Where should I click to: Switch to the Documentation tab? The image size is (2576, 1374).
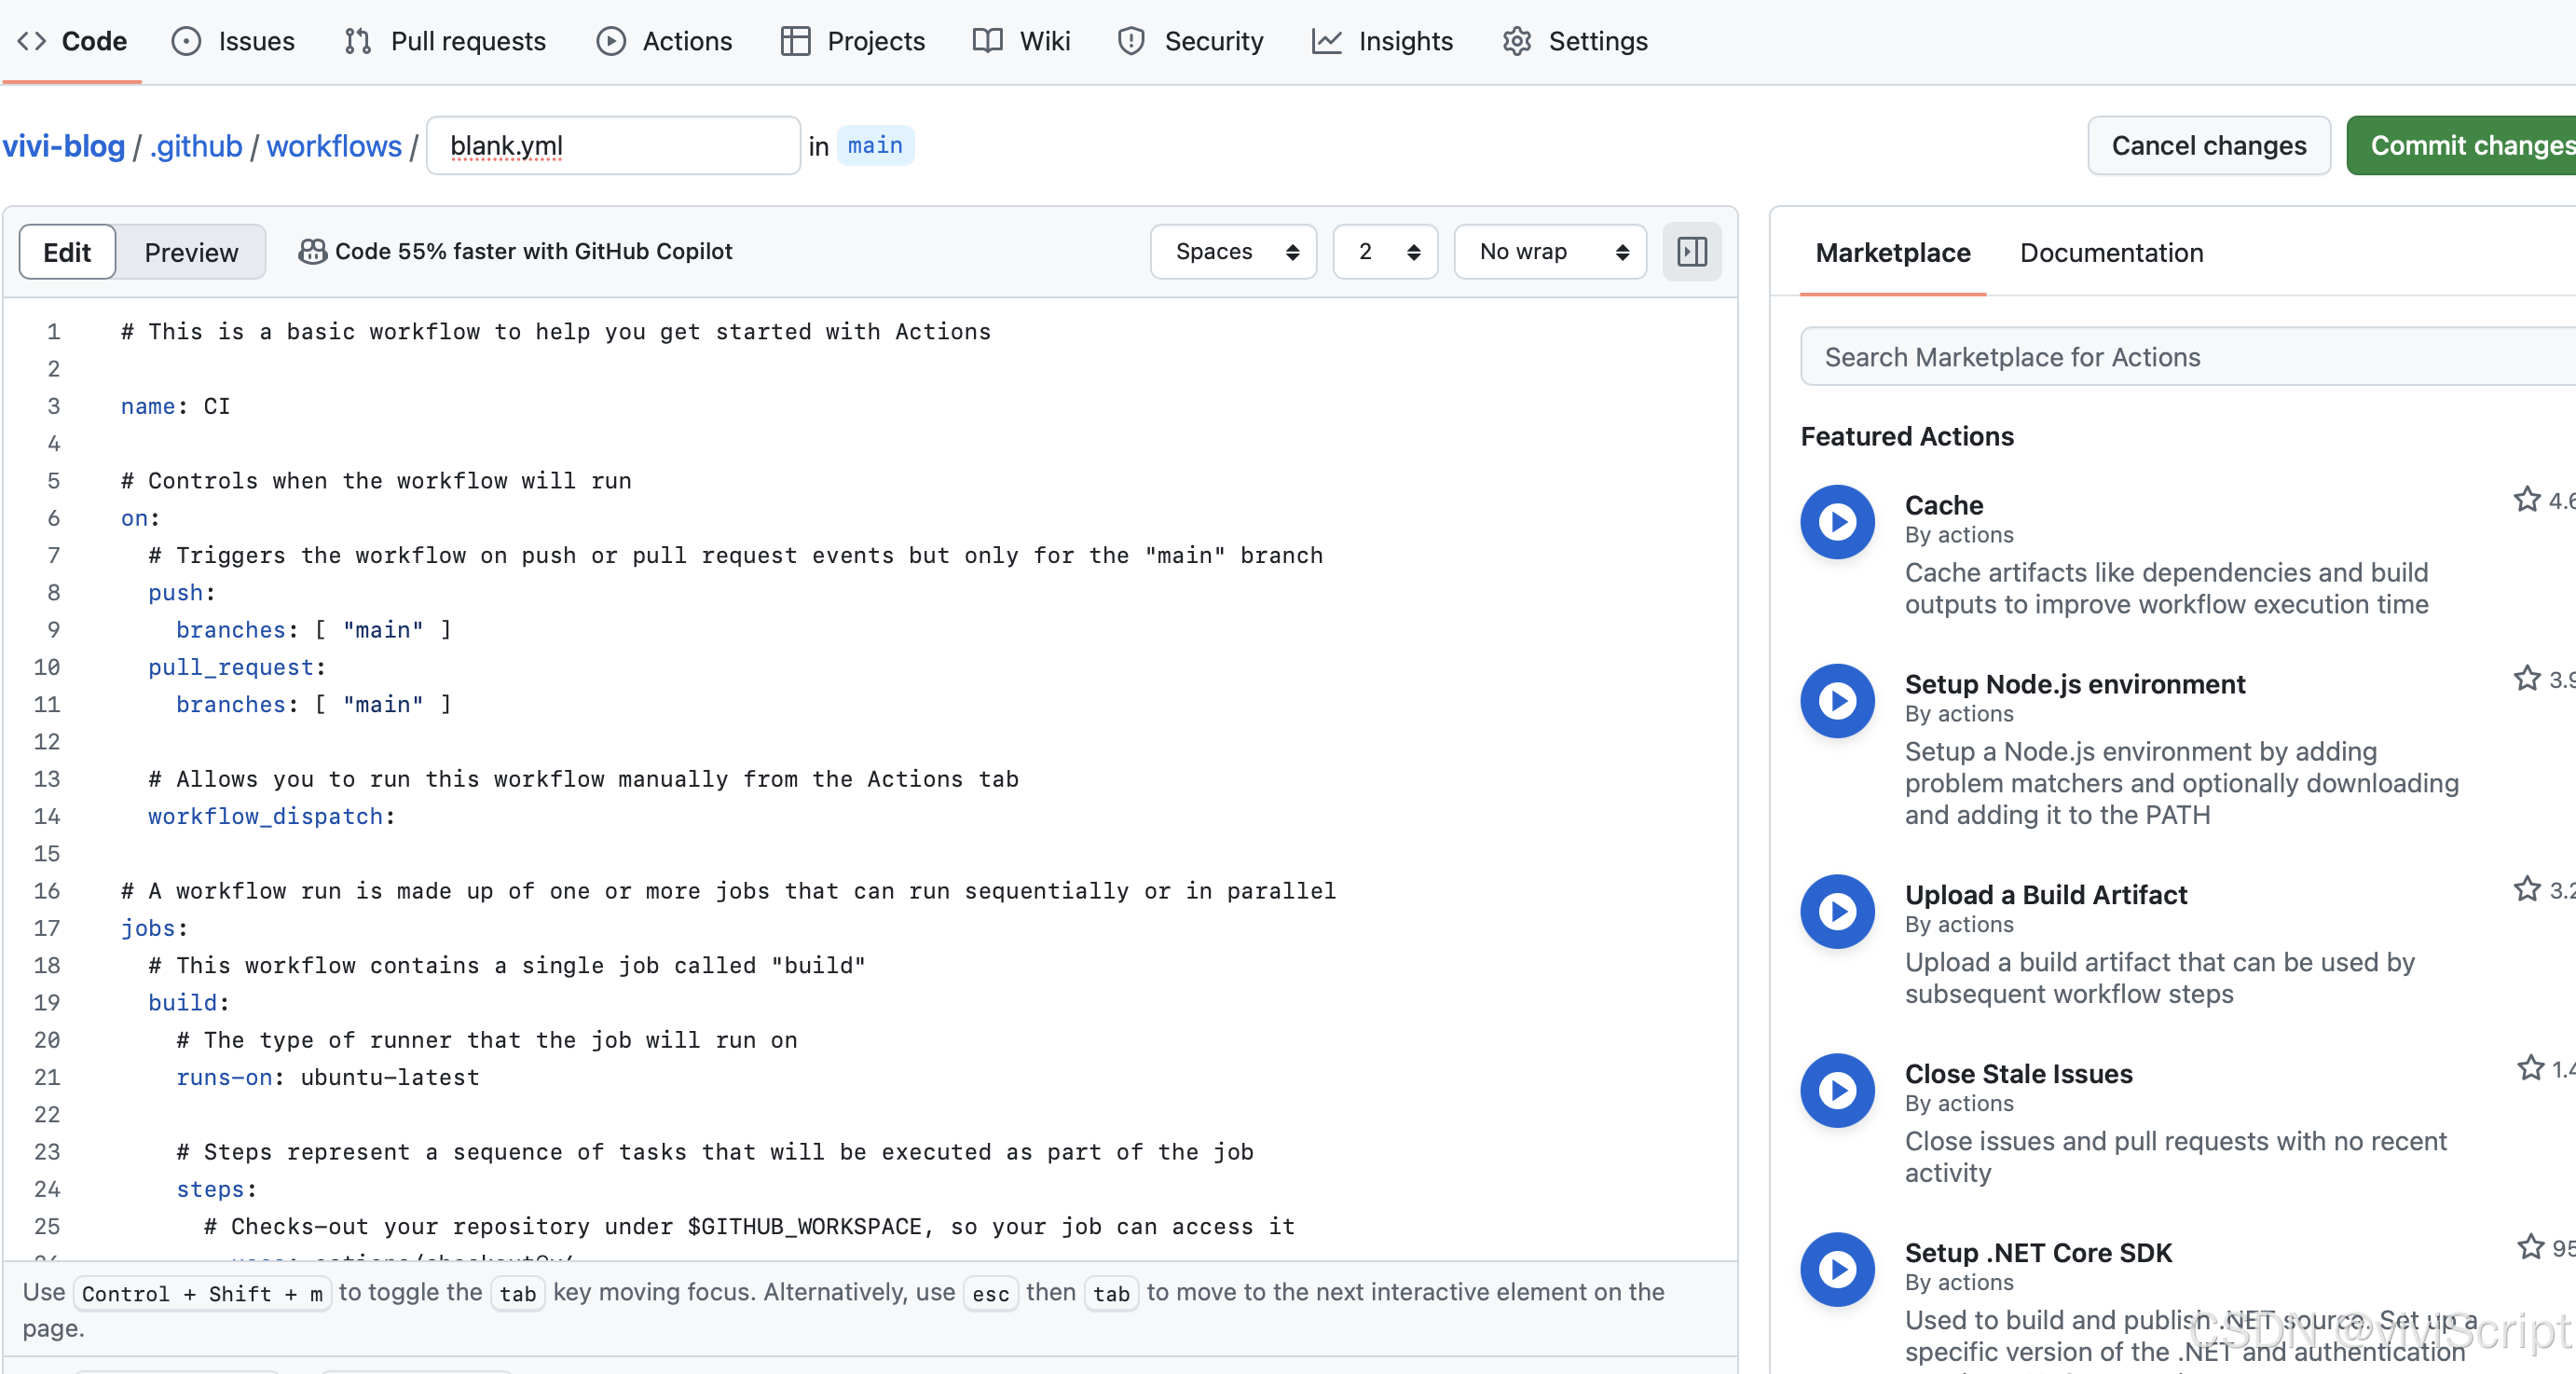[2111, 253]
